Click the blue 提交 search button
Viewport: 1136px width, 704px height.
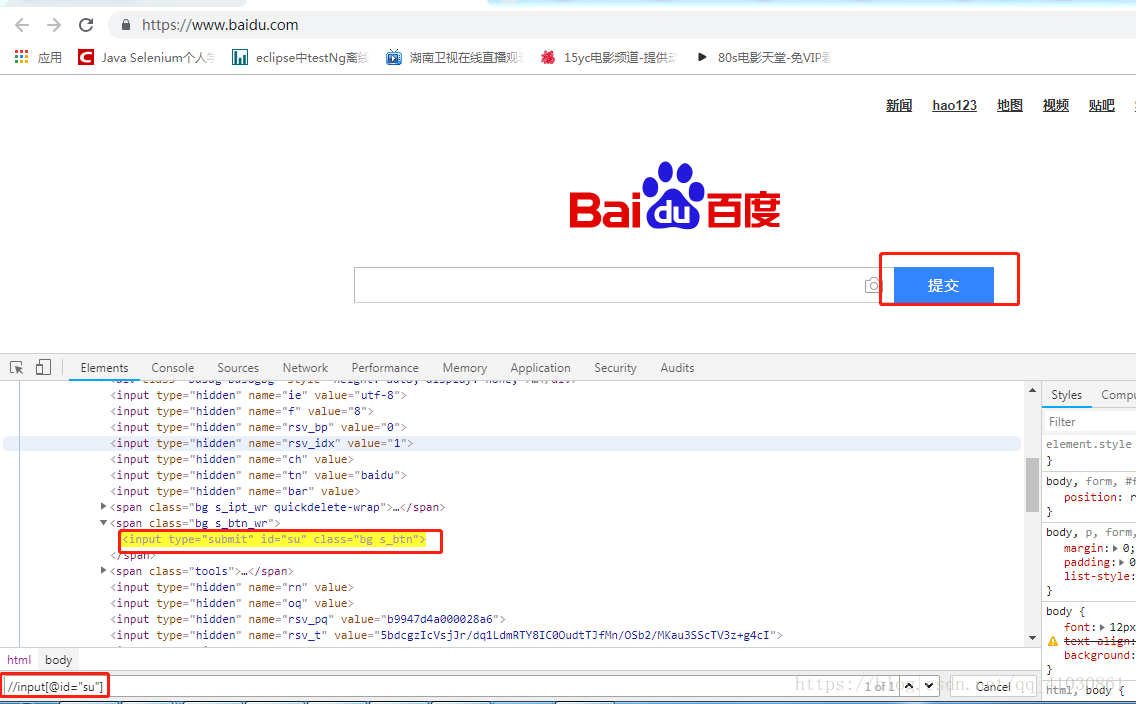pyautogui.click(x=943, y=285)
